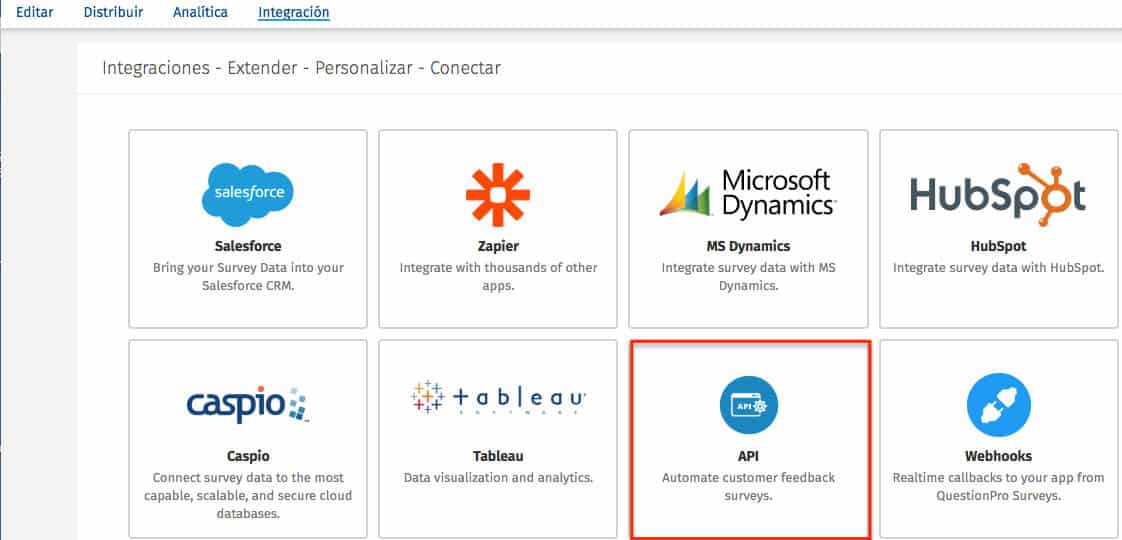Screen dimensions: 1122x540
Task: Click the Webhooks plug icon
Action: [998, 405]
